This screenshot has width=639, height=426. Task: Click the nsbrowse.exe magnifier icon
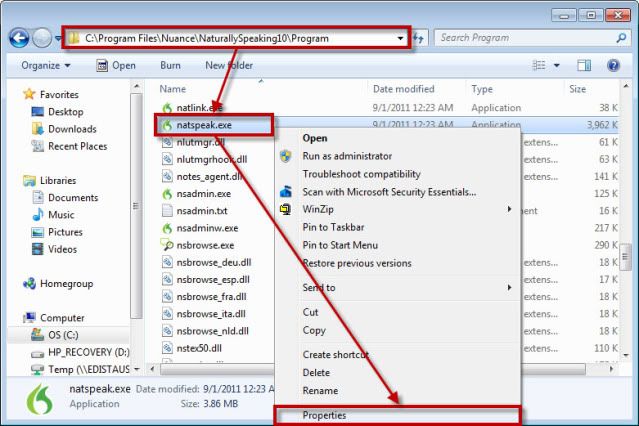167,245
